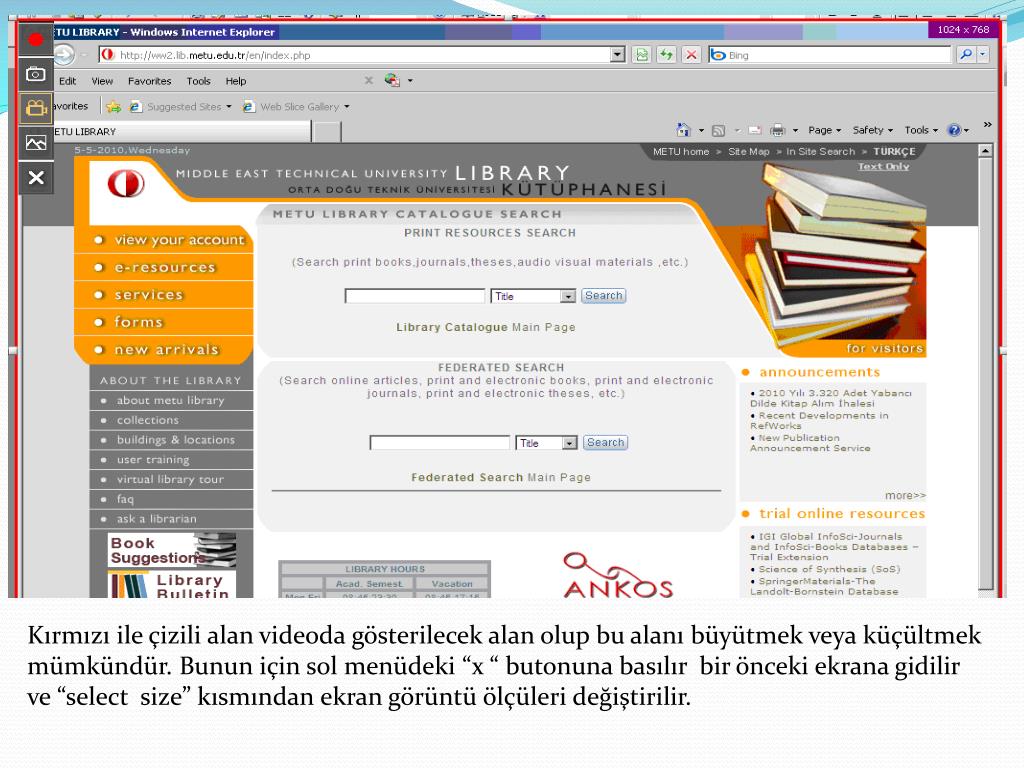Open the Help menu
This screenshot has width=1024, height=768.
click(236, 81)
